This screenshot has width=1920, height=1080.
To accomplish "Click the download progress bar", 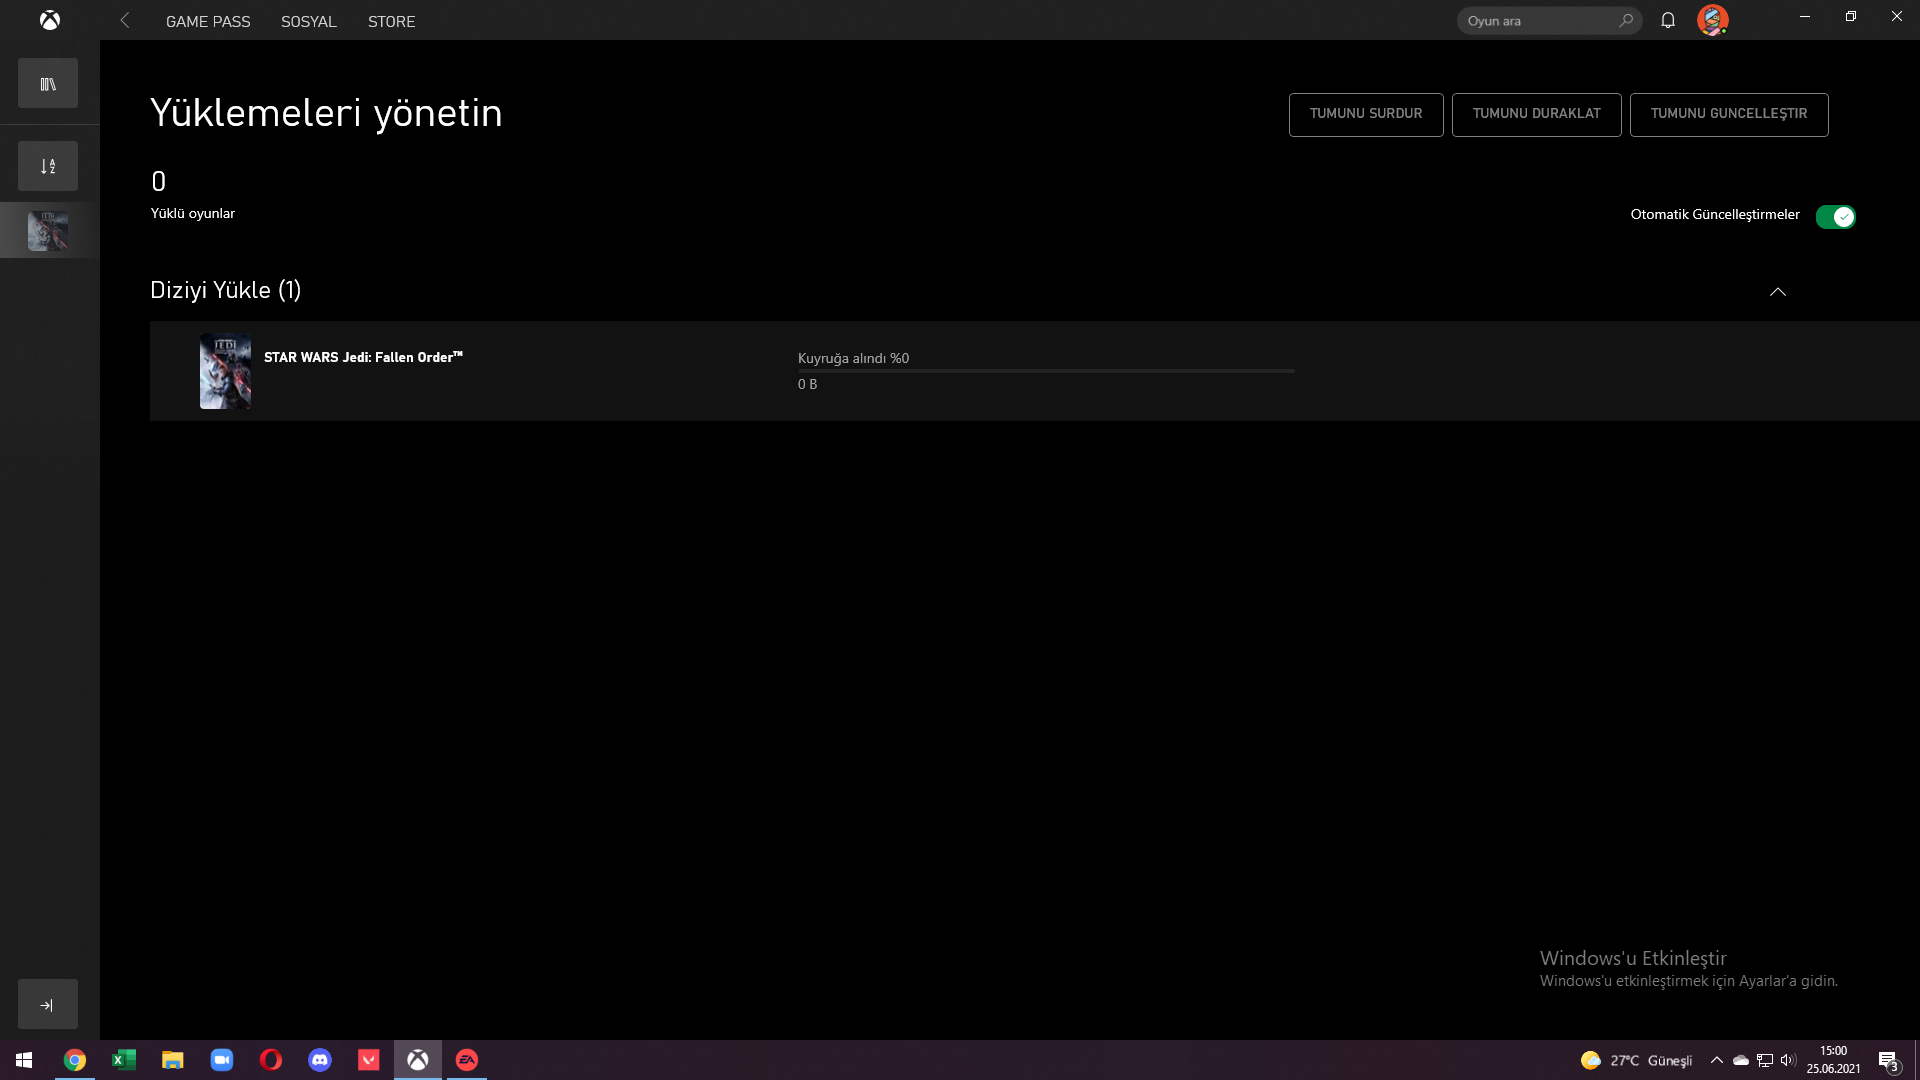I will (1046, 371).
